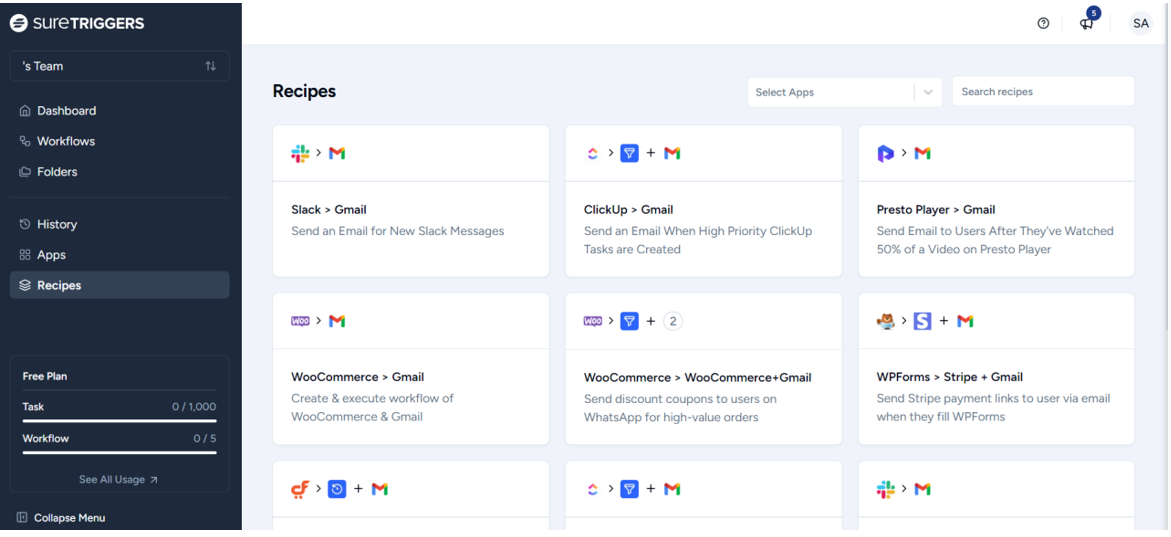This screenshot has width=1171, height=537.
Task: Click Gmail icon on Presto Player card
Action: pyautogui.click(x=922, y=153)
